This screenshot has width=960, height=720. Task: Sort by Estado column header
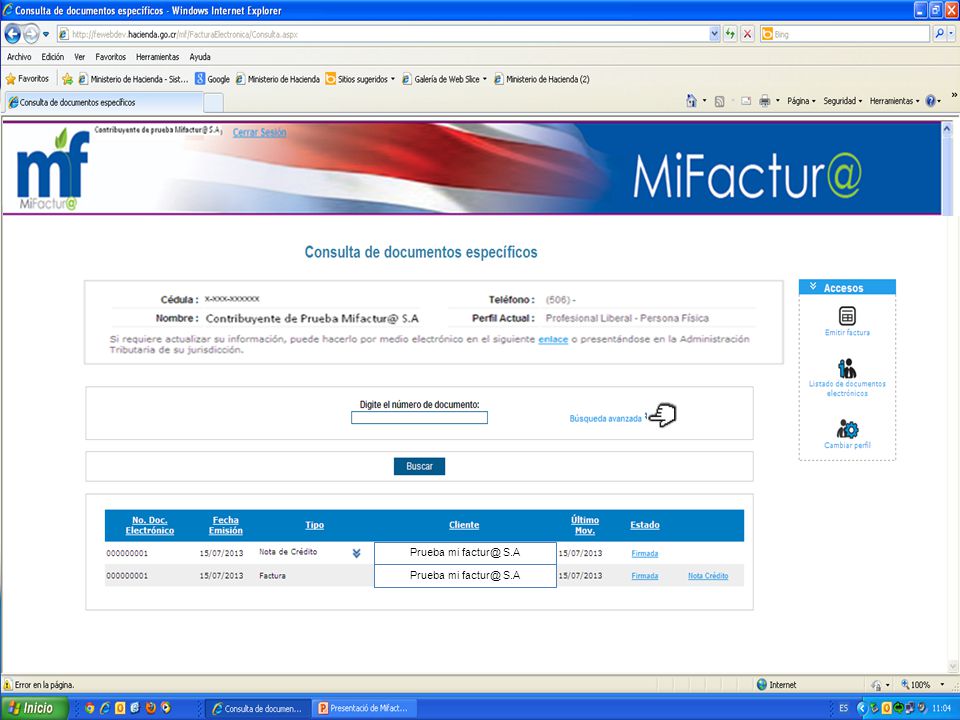645,525
